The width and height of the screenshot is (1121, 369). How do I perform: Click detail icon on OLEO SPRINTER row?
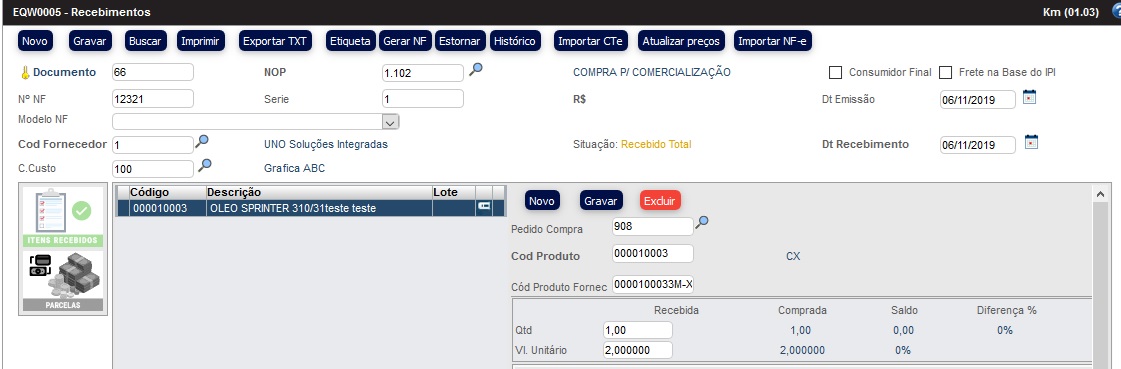pyautogui.click(x=485, y=206)
